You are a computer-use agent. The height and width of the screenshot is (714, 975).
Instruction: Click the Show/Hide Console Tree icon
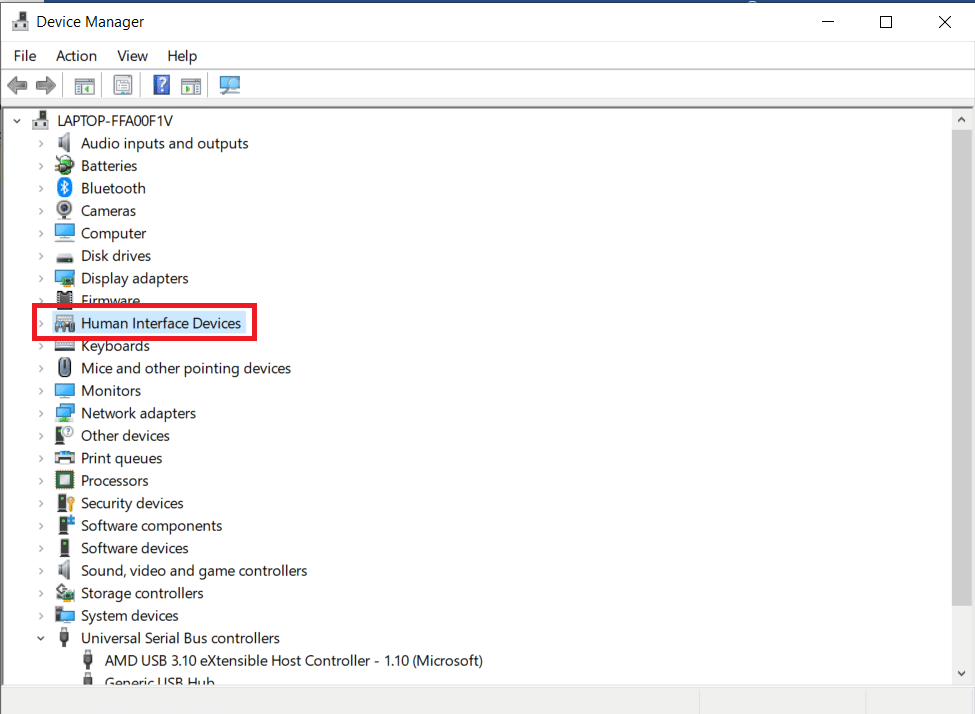(x=84, y=85)
